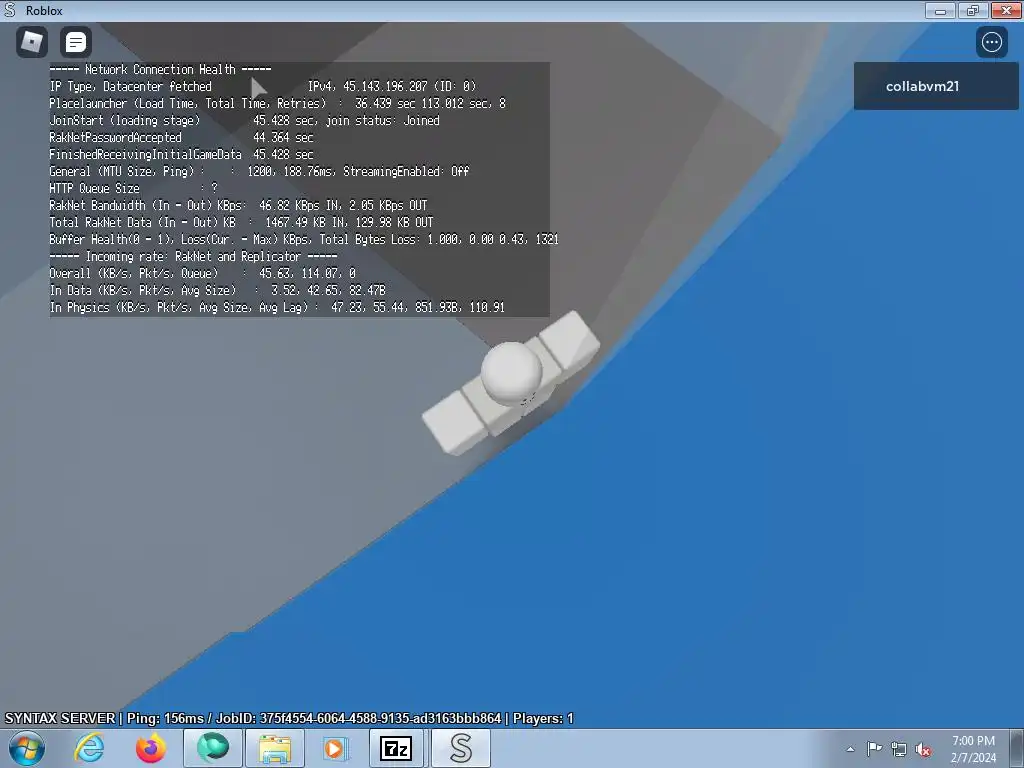Click the white Roblox character avatar
Image resolution: width=1024 pixels, height=768 pixels.
coord(511,383)
